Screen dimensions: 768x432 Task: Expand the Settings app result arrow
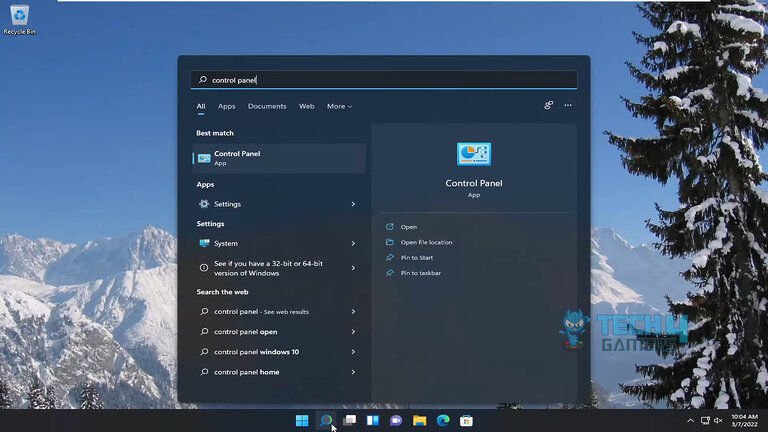(x=353, y=204)
